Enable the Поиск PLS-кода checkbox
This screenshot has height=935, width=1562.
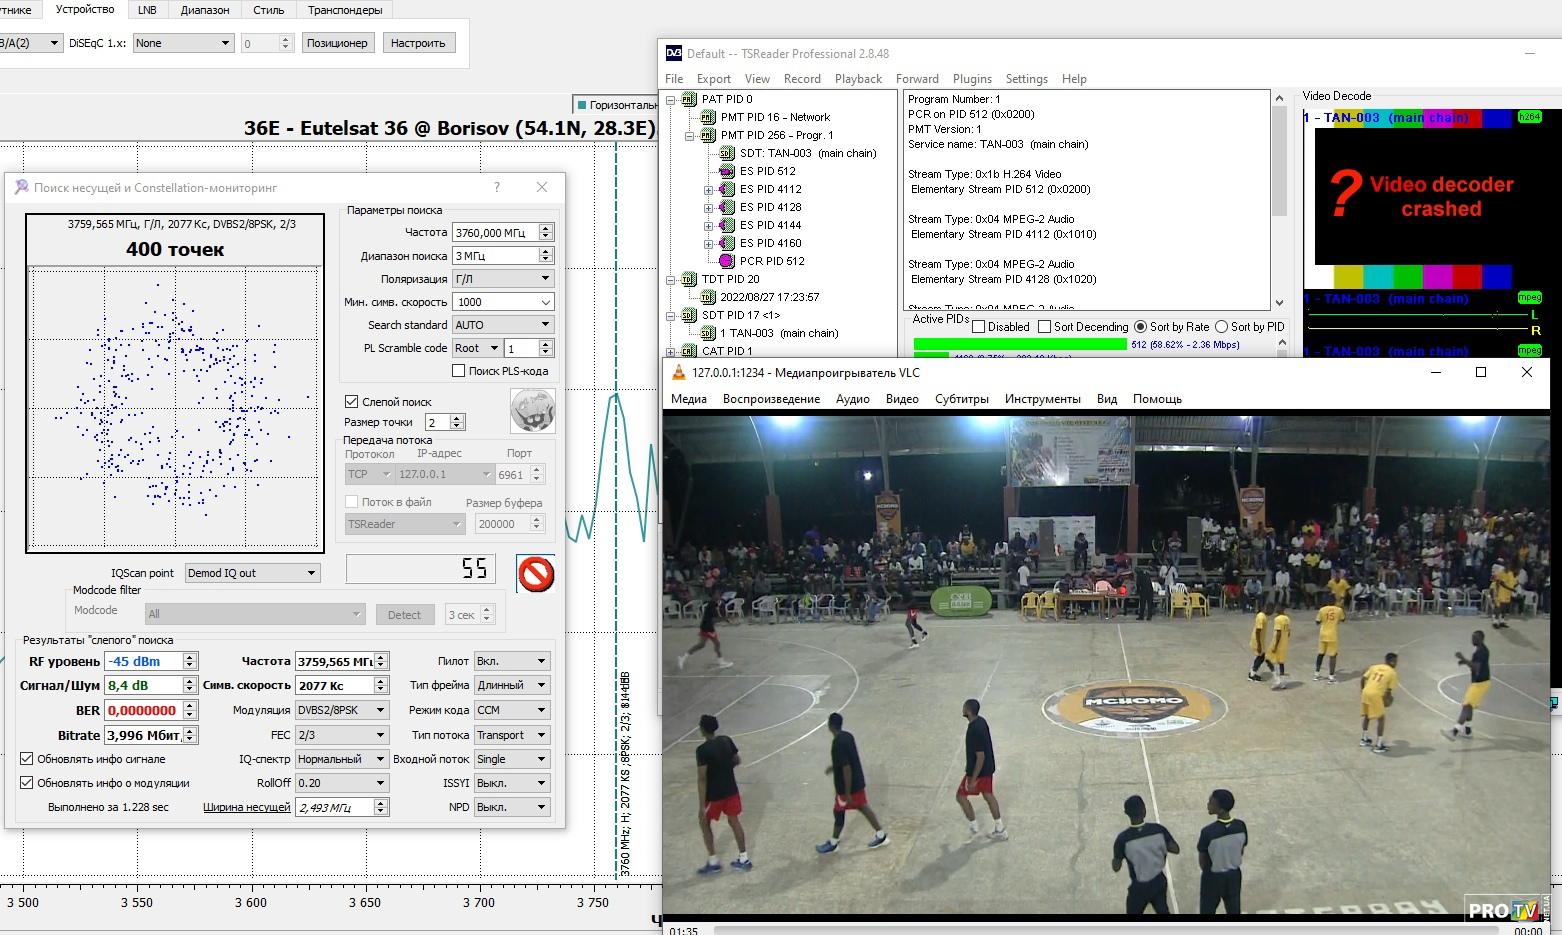click(x=459, y=371)
